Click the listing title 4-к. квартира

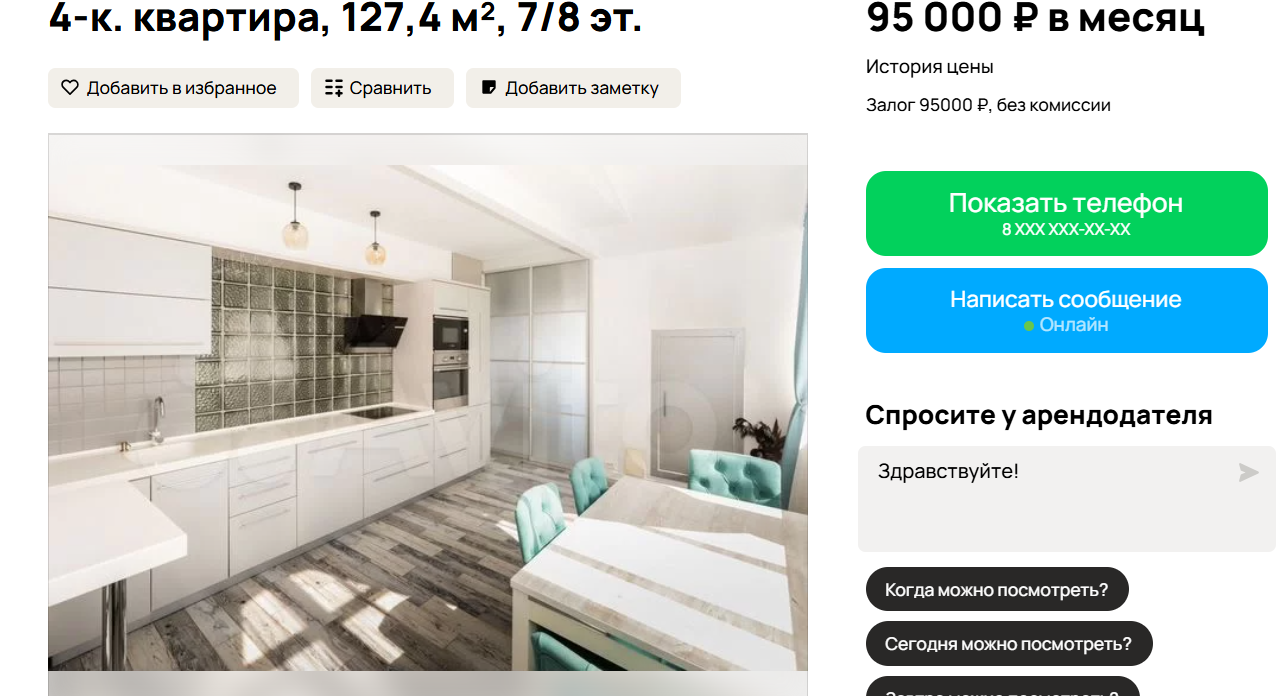pyautogui.click(x=181, y=18)
